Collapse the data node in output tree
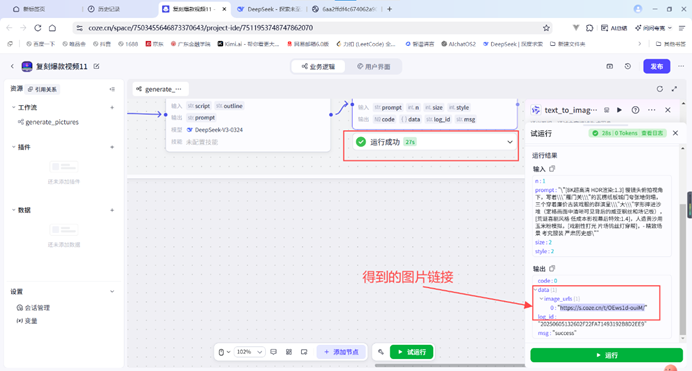Image resolution: width=692 pixels, height=371 pixels. 535,290
